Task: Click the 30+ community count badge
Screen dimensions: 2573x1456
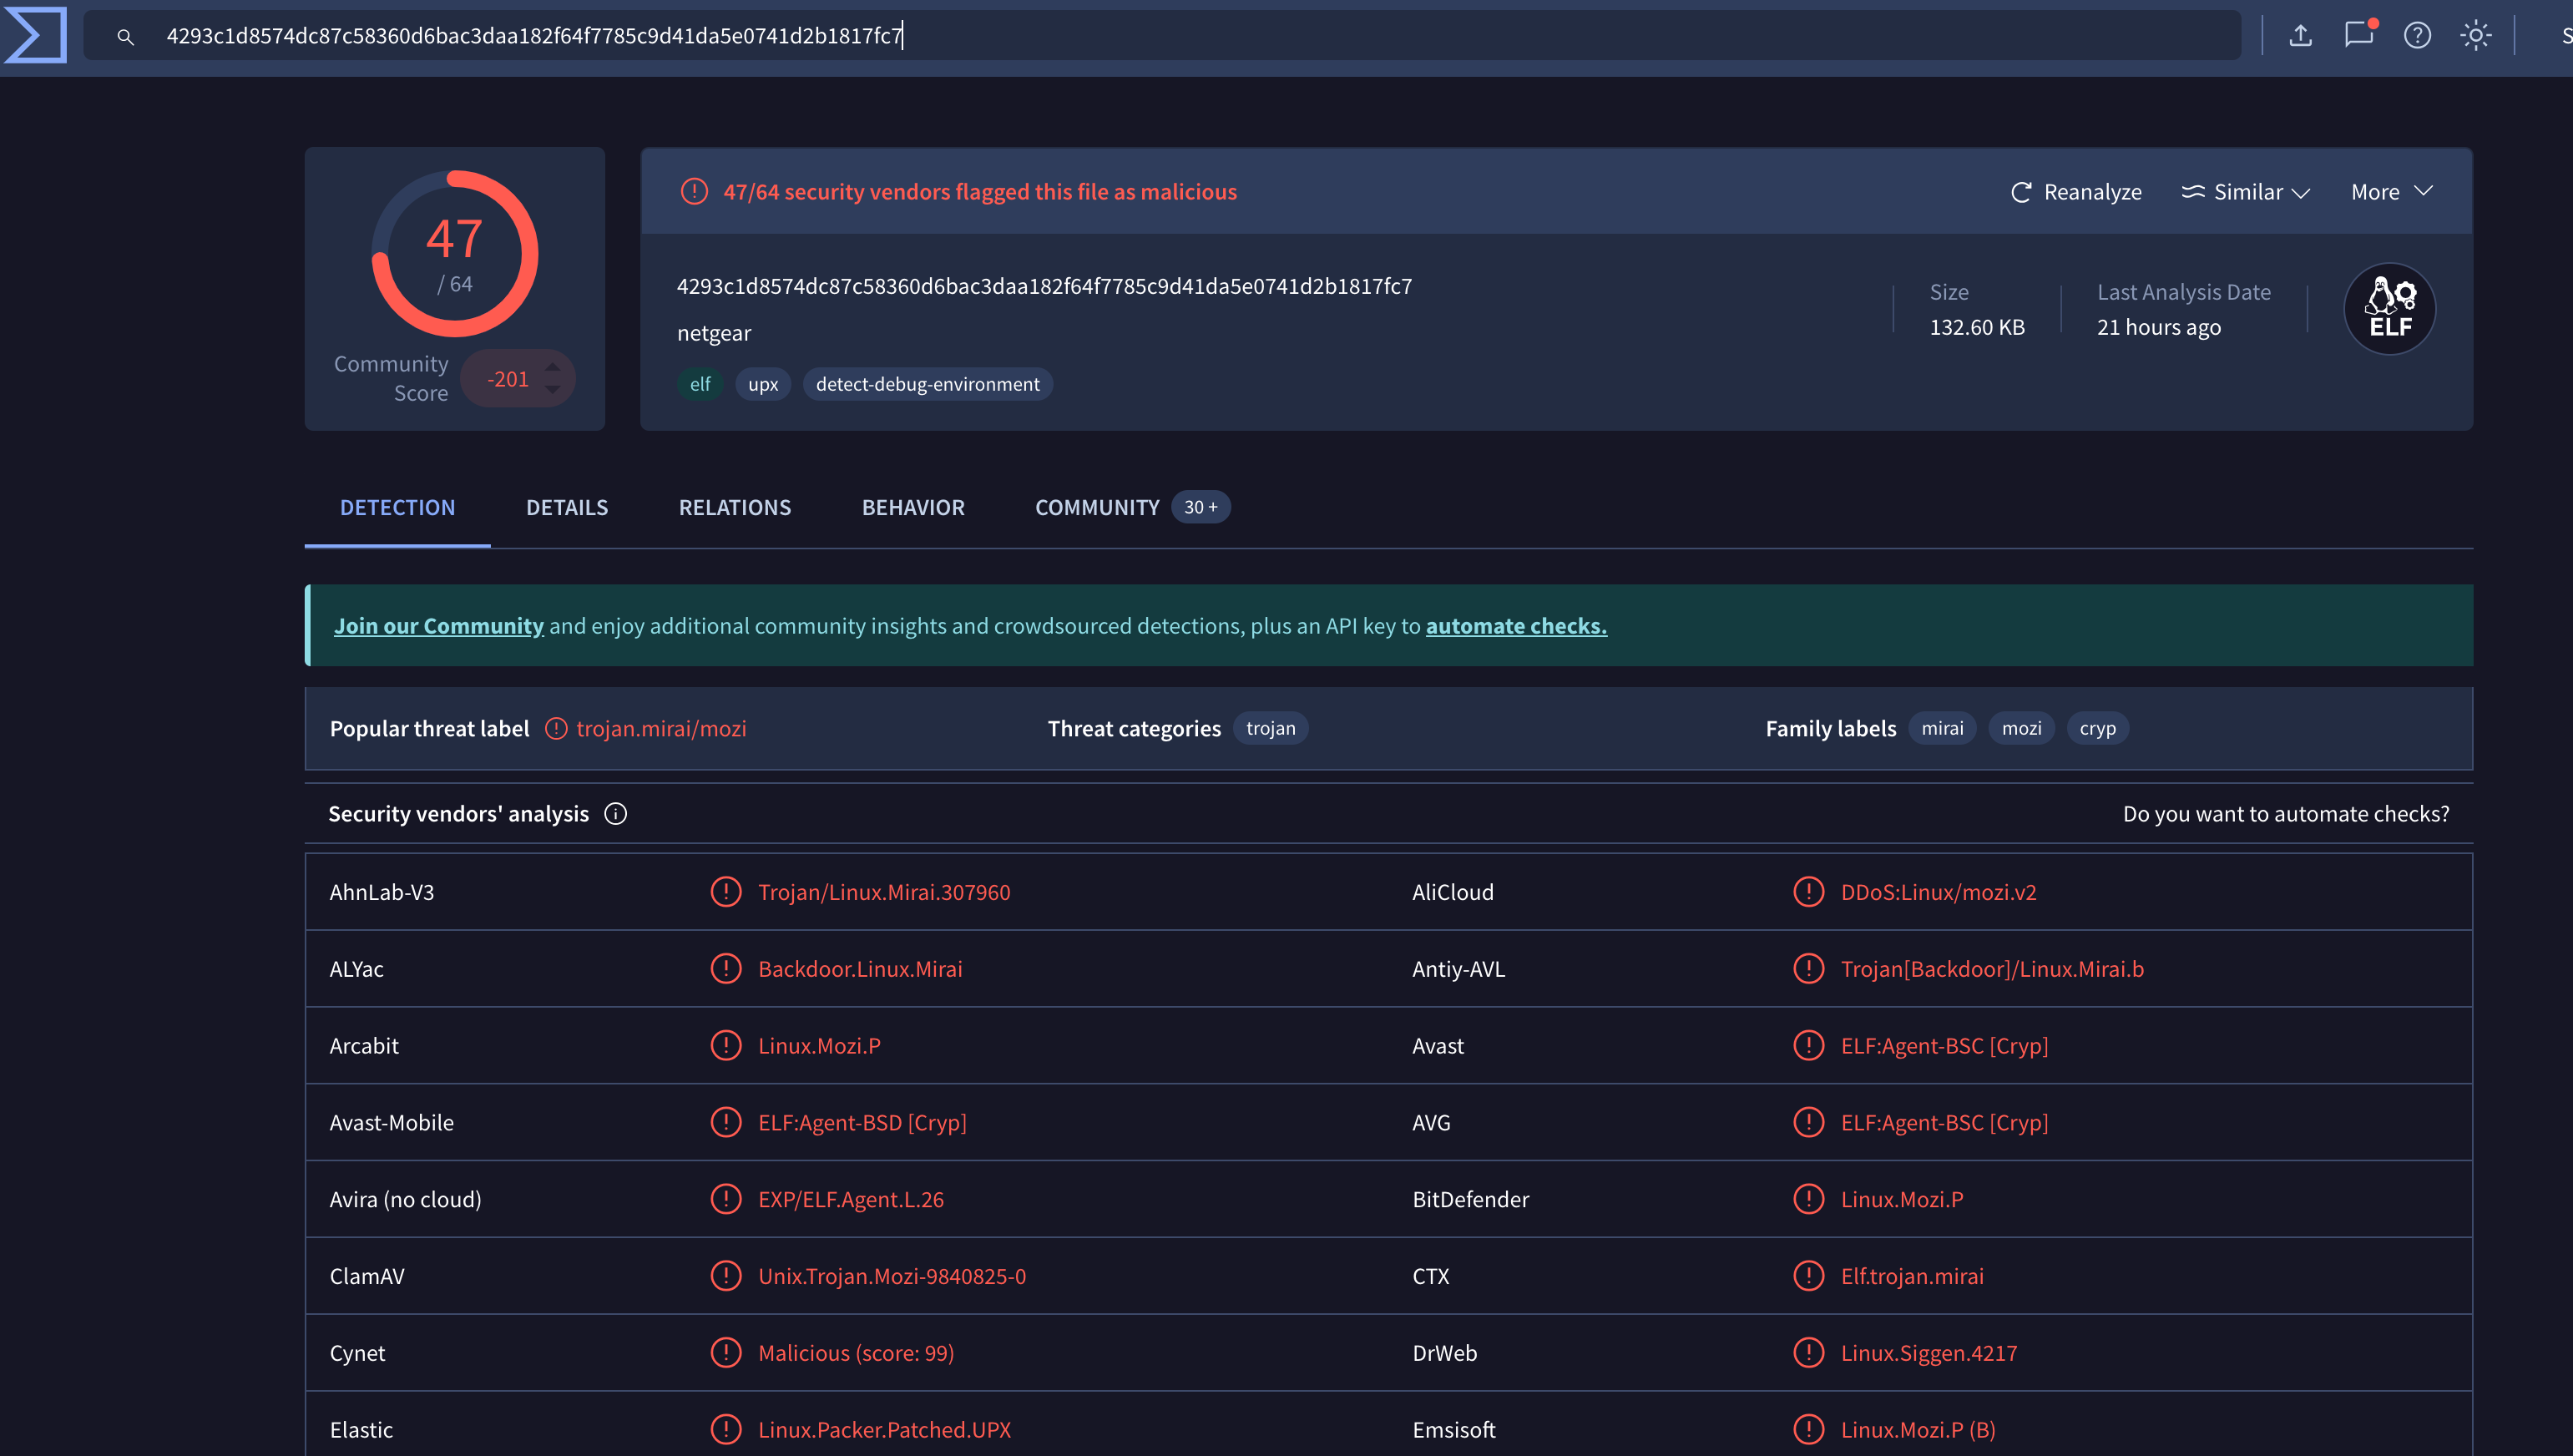Action: [1200, 507]
